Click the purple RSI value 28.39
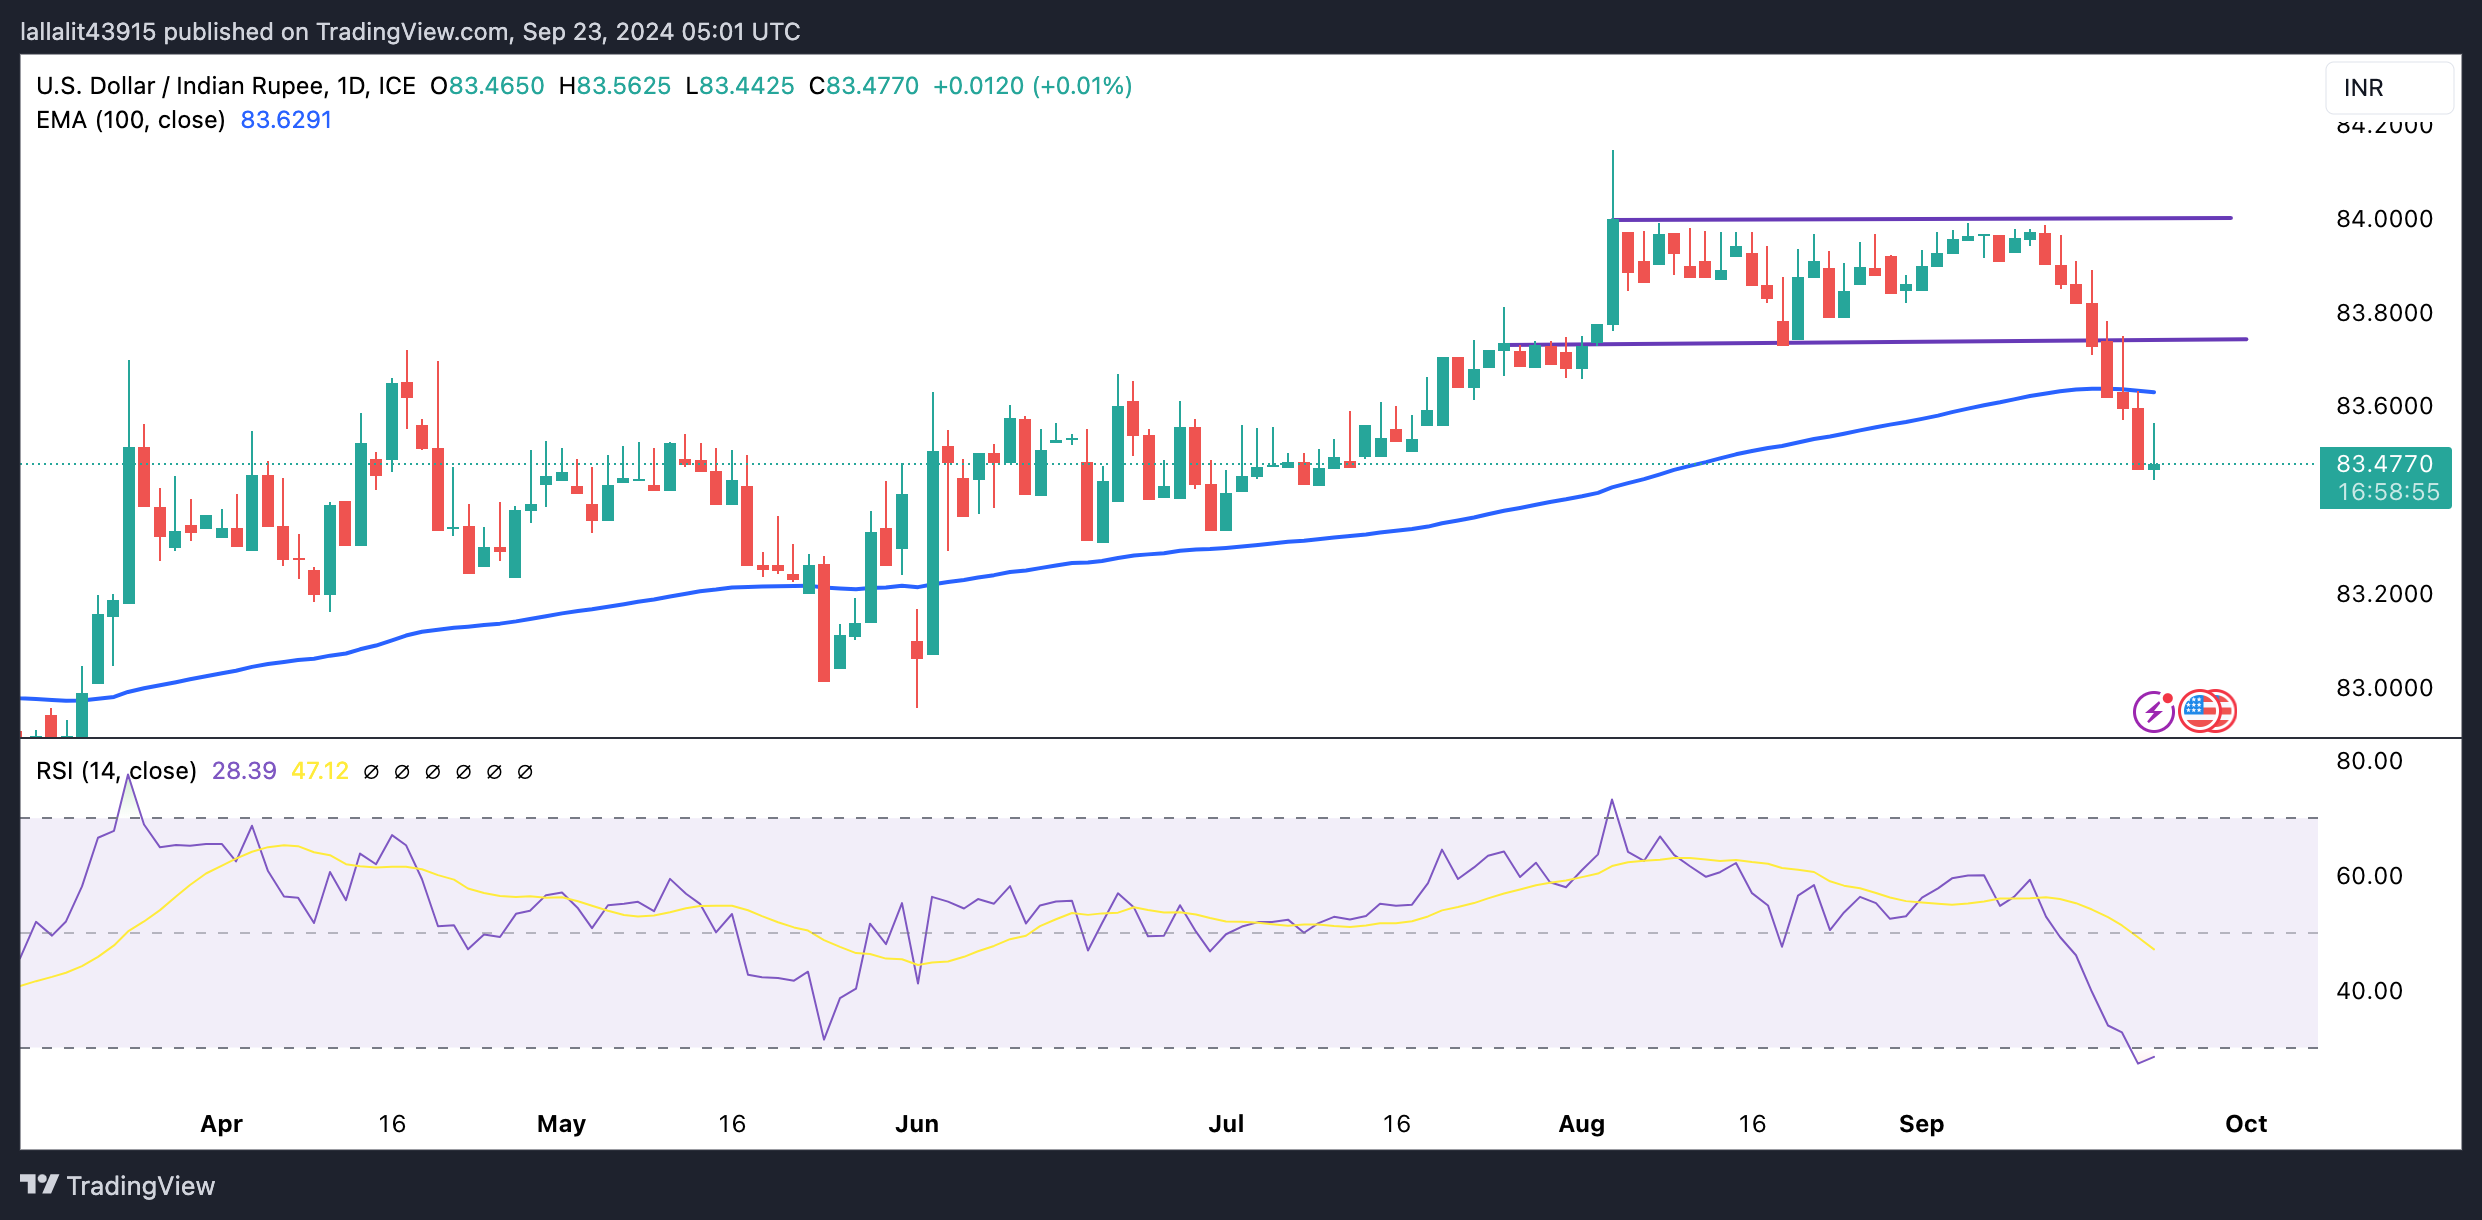The width and height of the screenshot is (2482, 1220). pos(244,771)
